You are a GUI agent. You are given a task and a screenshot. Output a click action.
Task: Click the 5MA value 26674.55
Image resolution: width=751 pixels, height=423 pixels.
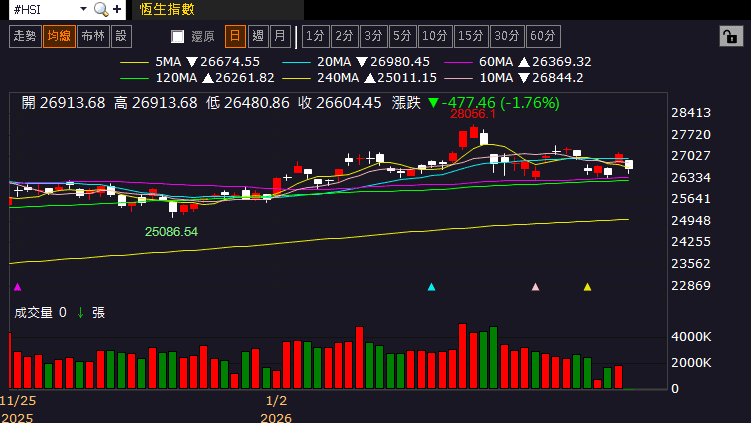click(x=230, y=62)
